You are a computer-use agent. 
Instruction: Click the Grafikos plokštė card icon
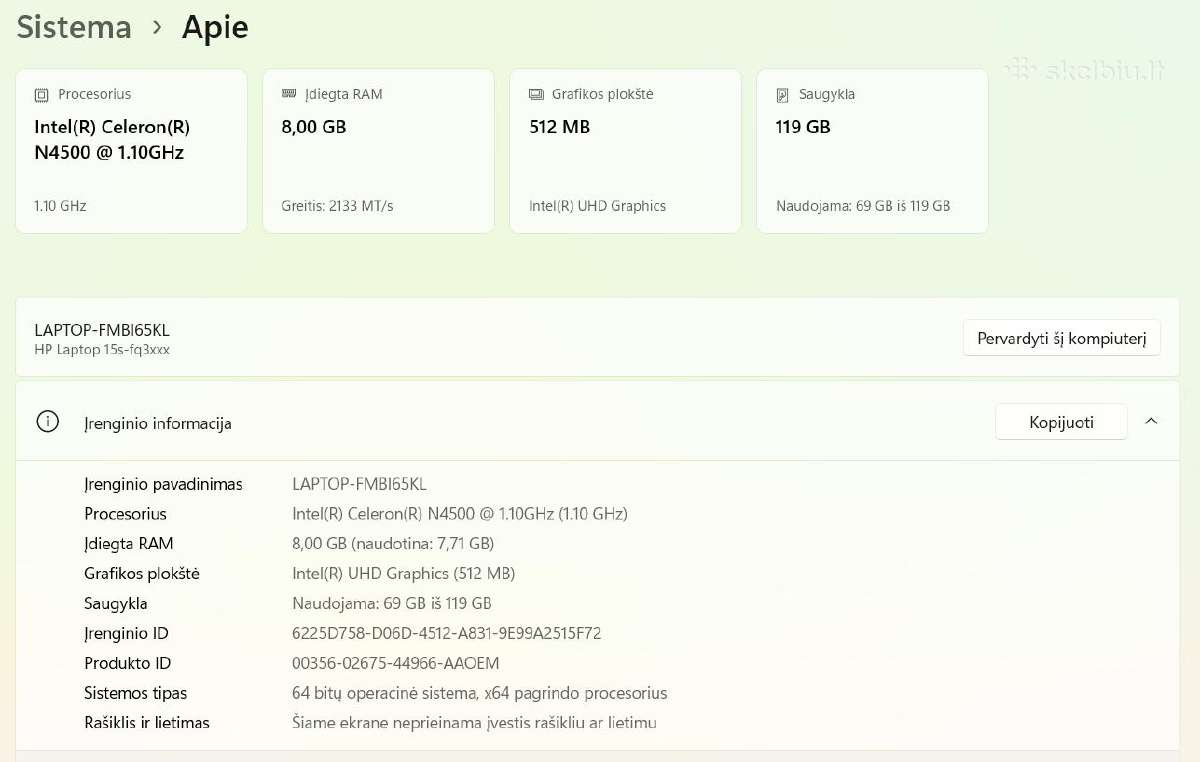536,94
